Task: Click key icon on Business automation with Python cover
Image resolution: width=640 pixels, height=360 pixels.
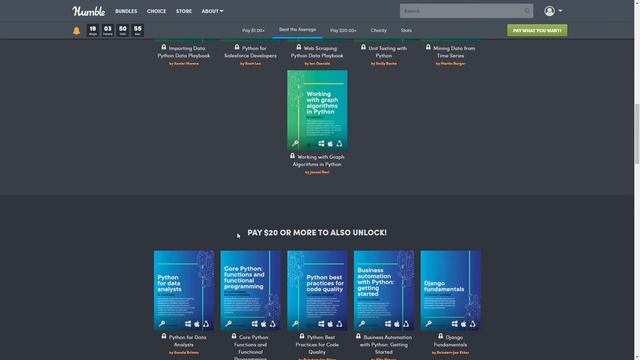Action: tap(362, 324)
